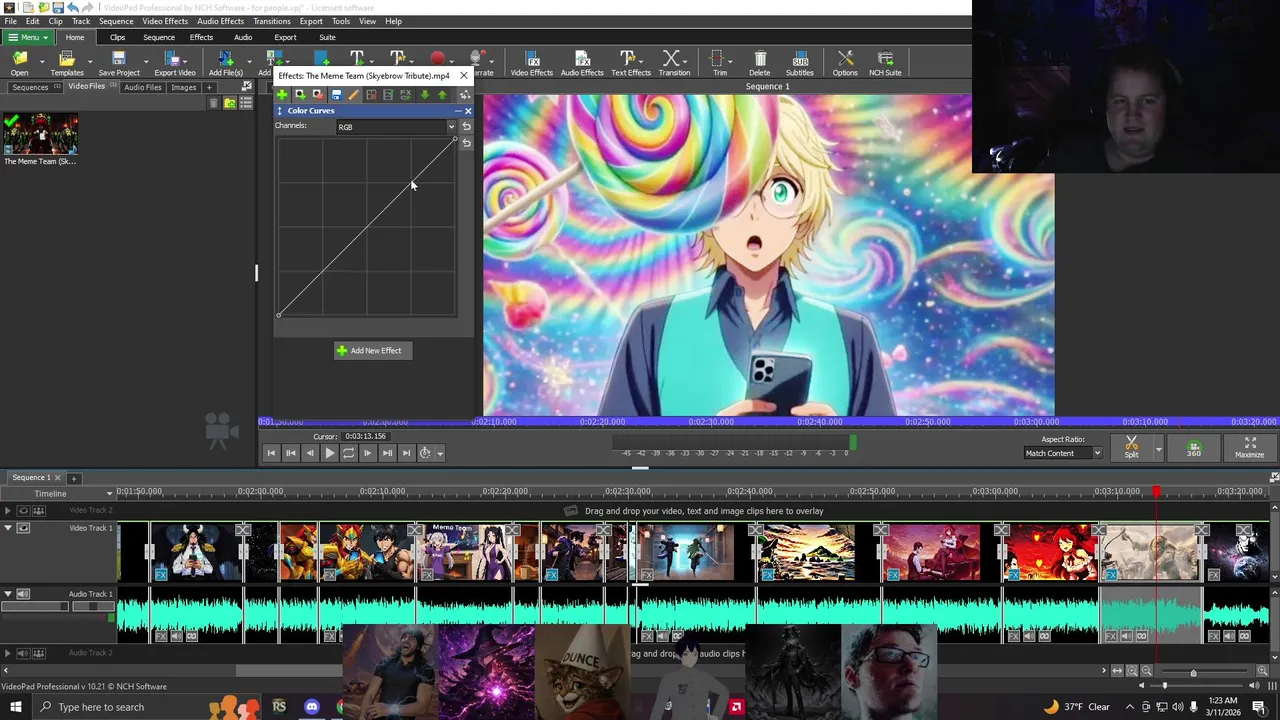
Task: Click the save effect chain floppy icon
Action: pos(336,95)
